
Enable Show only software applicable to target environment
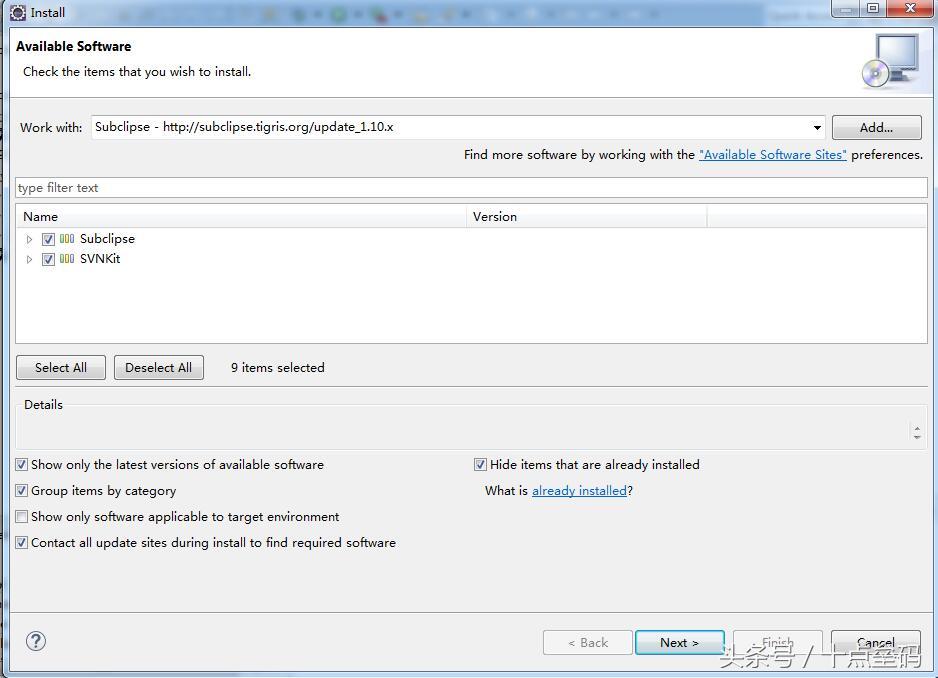pyautogui.click(x=22, y=516)
